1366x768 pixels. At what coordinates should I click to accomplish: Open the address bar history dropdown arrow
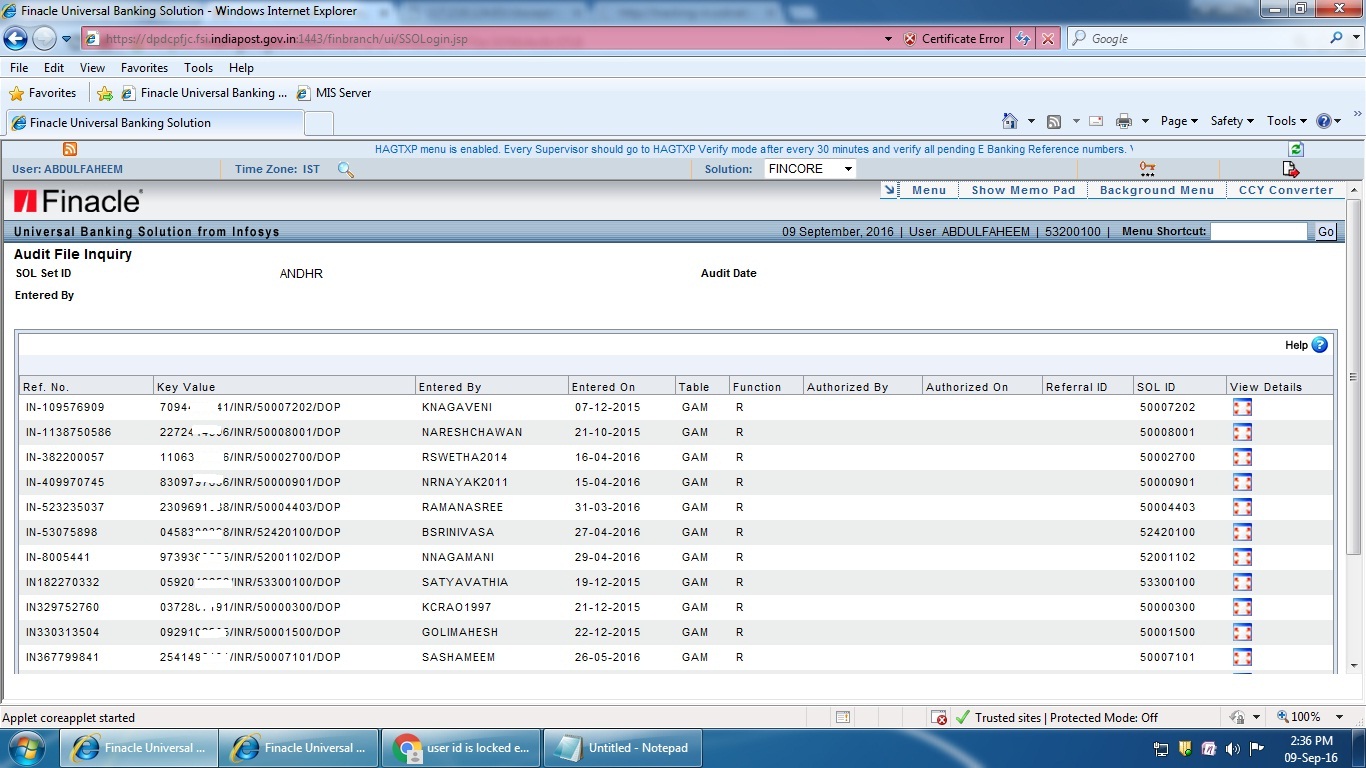[887, 38]
